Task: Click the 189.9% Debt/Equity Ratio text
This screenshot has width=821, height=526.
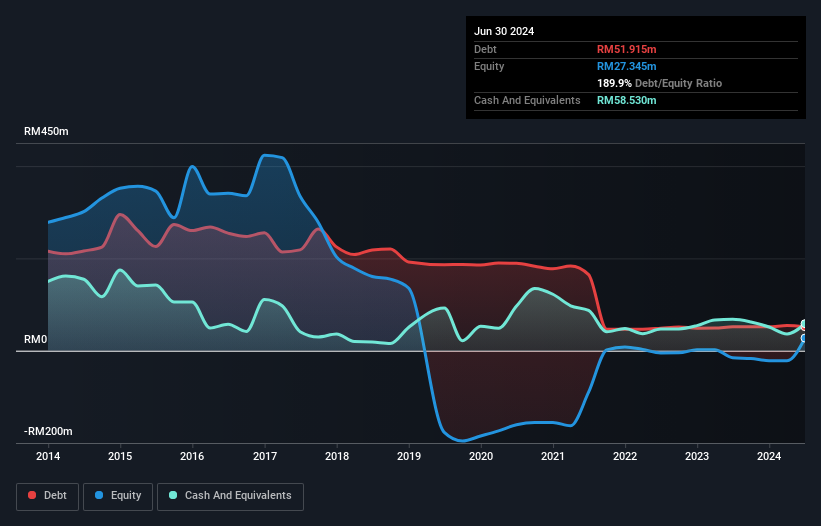Action: coord(659,83)
